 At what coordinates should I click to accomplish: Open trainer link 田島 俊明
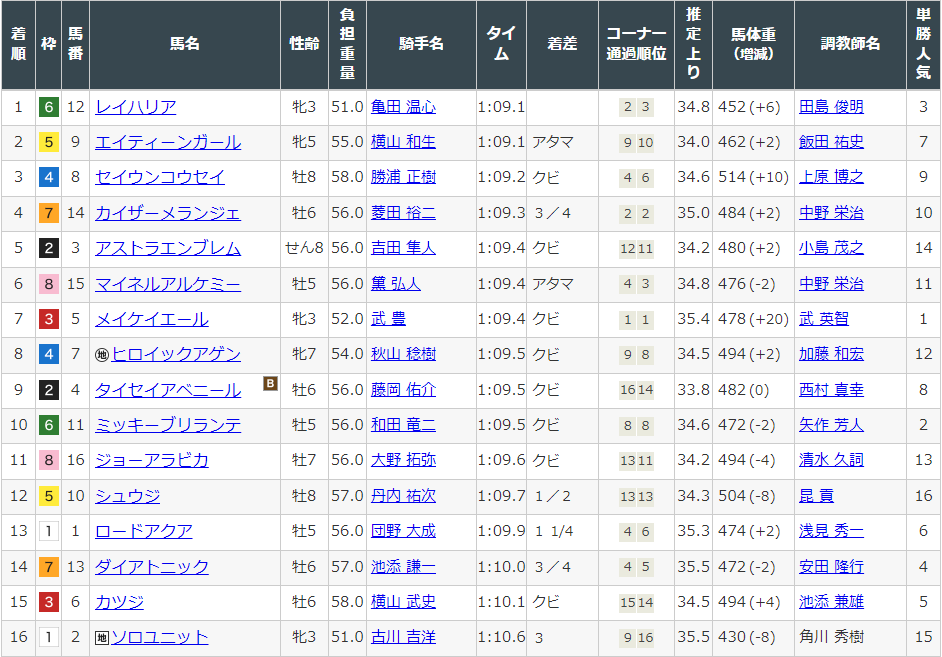click(831, 107)
